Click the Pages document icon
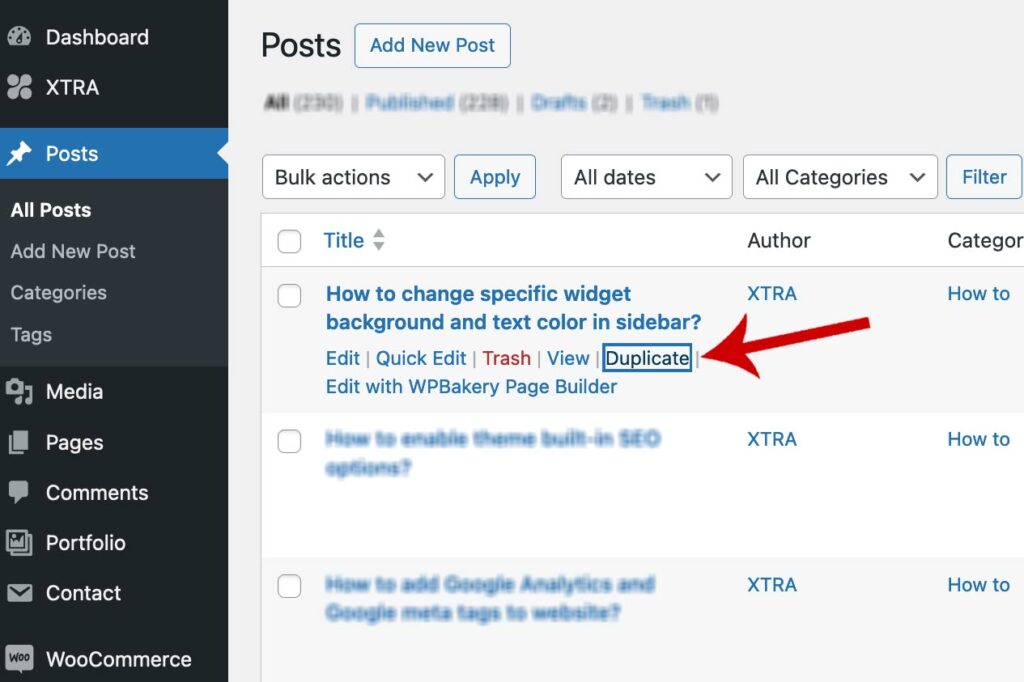Viewport: 1024px width, 682px height. (x=22, y=442)
